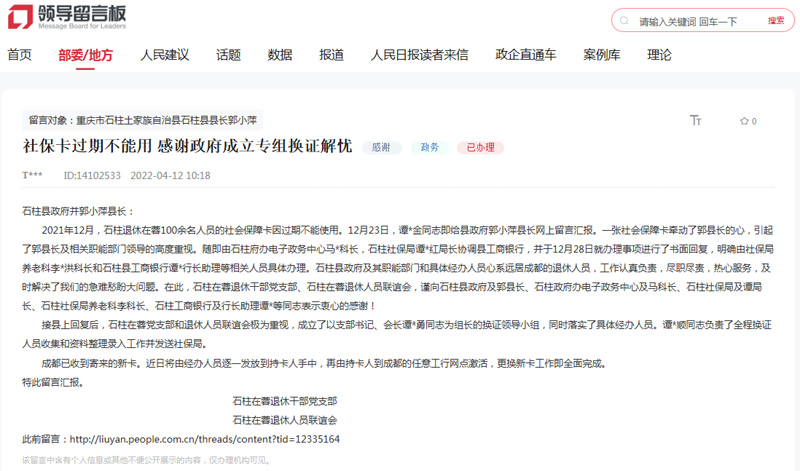Open the 政企直通车 section
The image size is (800, 471).
(x=526, y=55)
